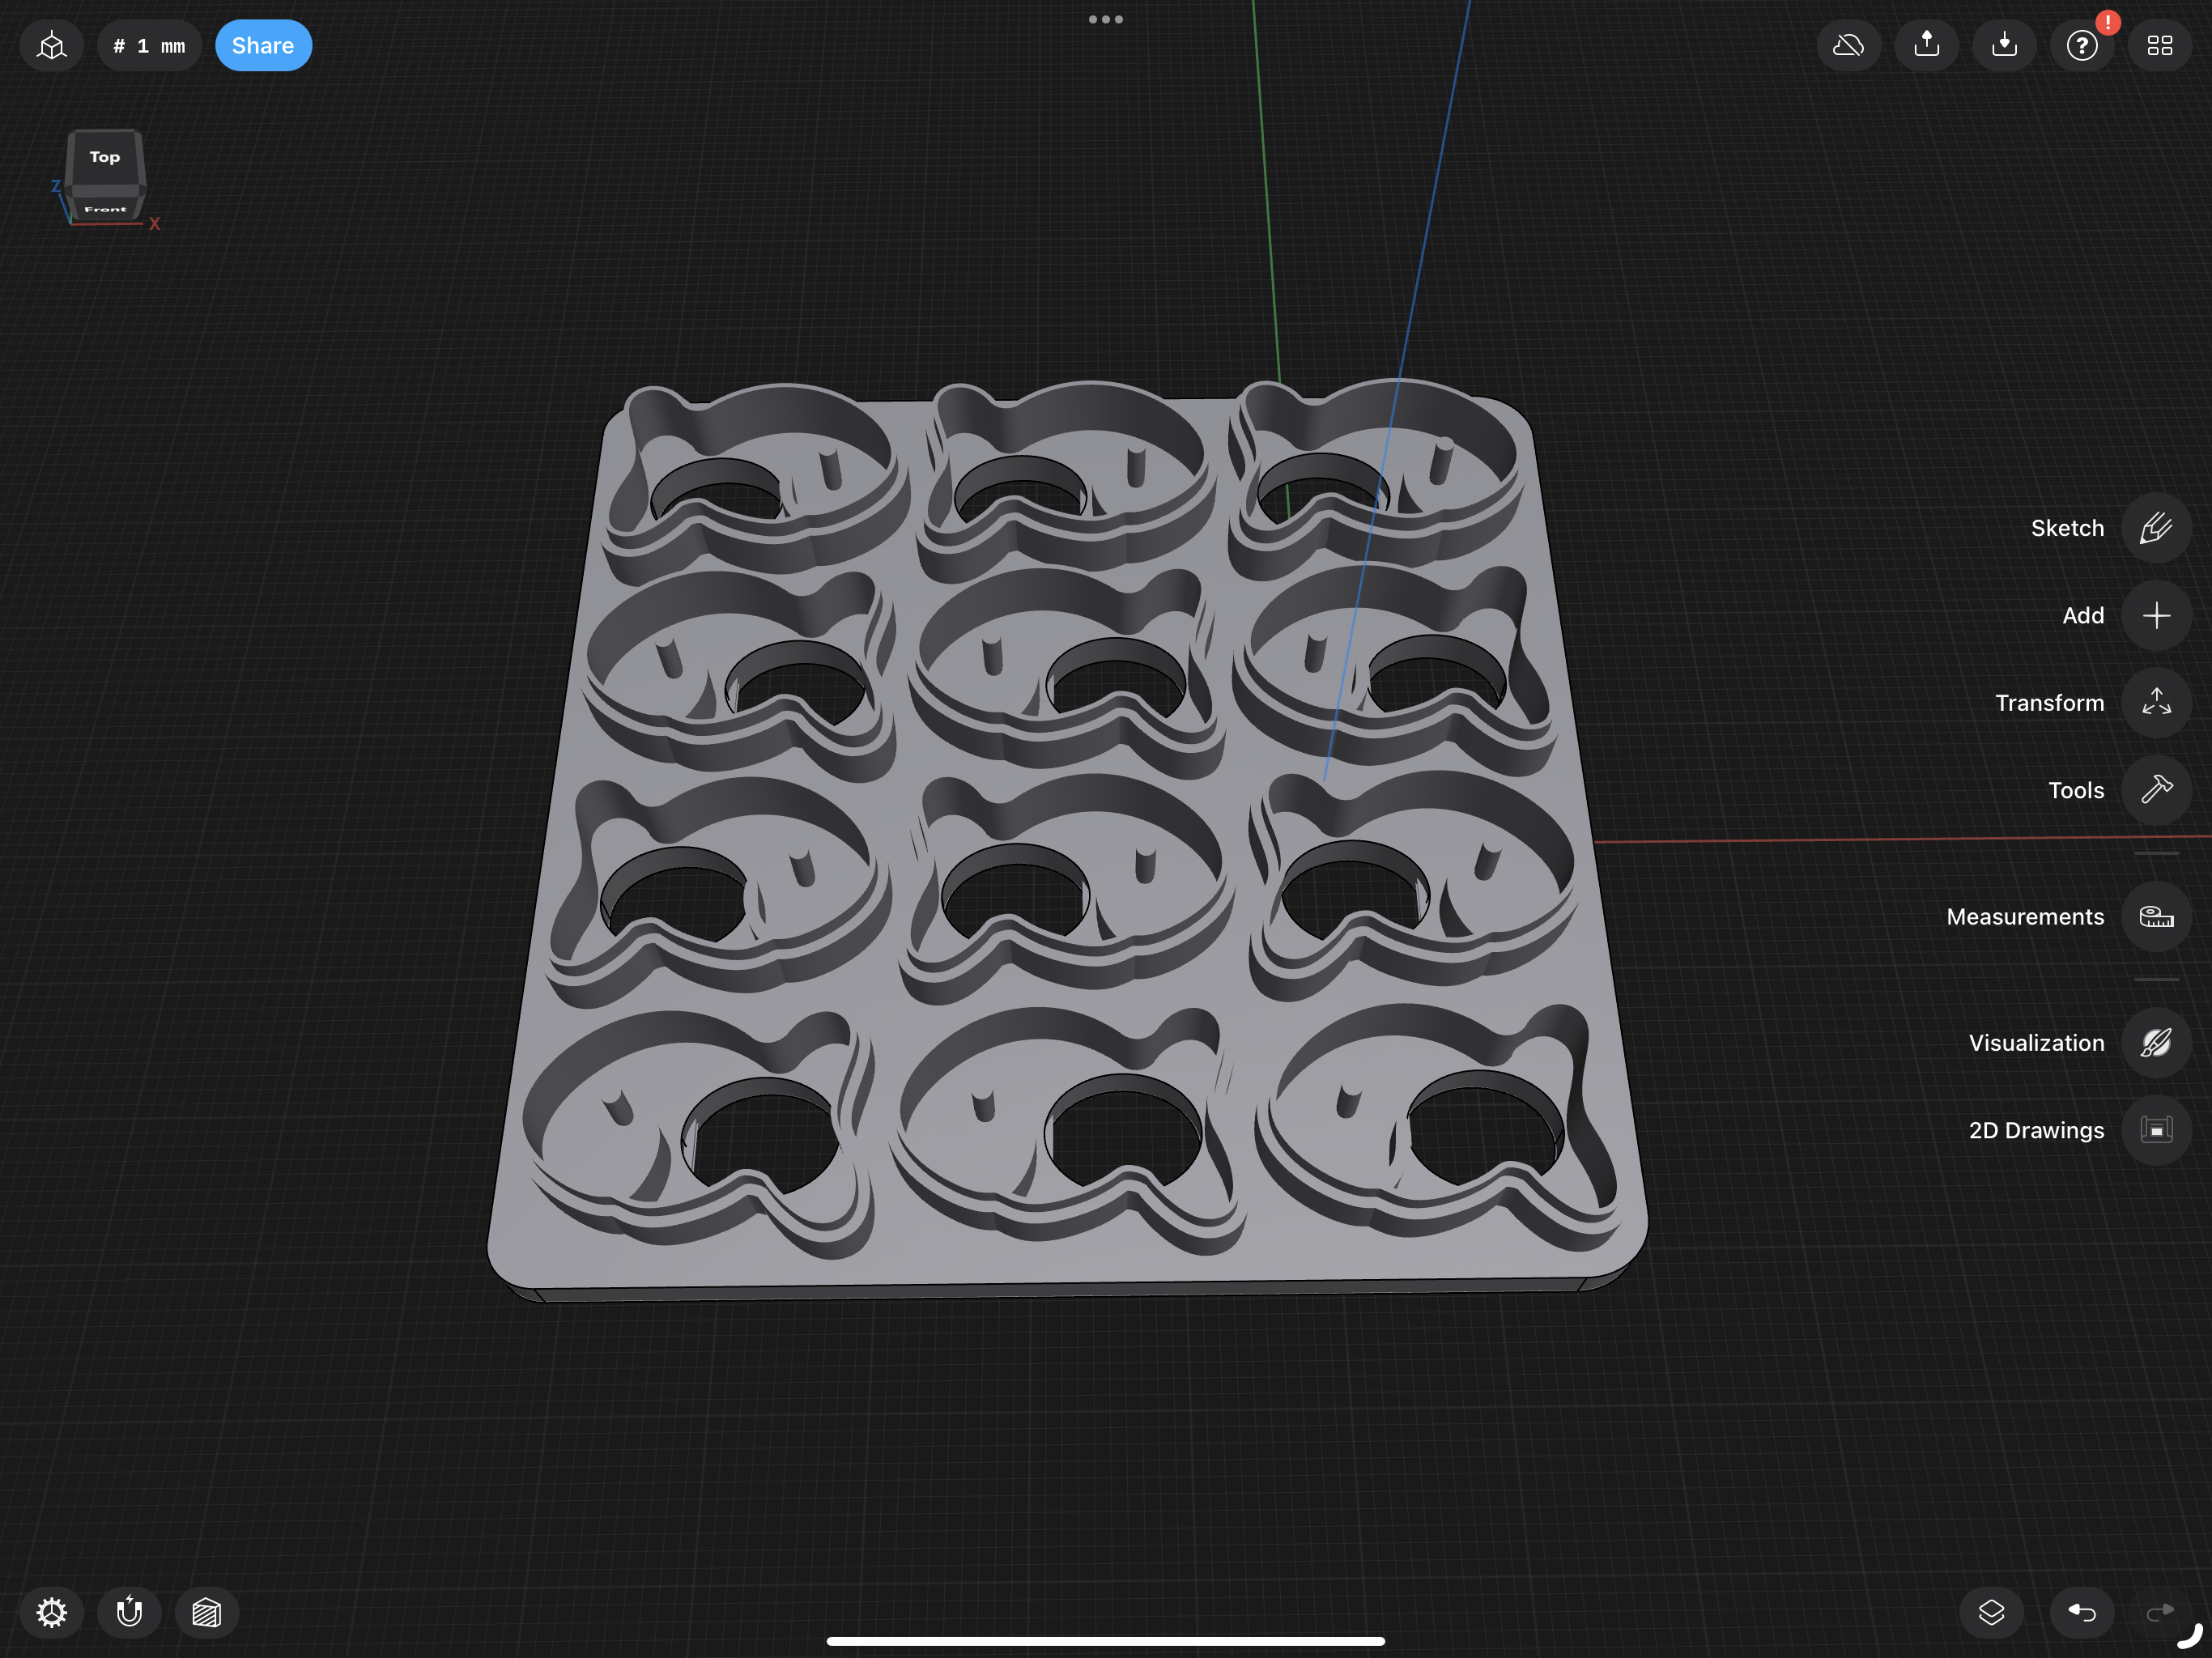2212x1658 pixels.
Task: Open help question mark icon
Action: (2082, 46)
